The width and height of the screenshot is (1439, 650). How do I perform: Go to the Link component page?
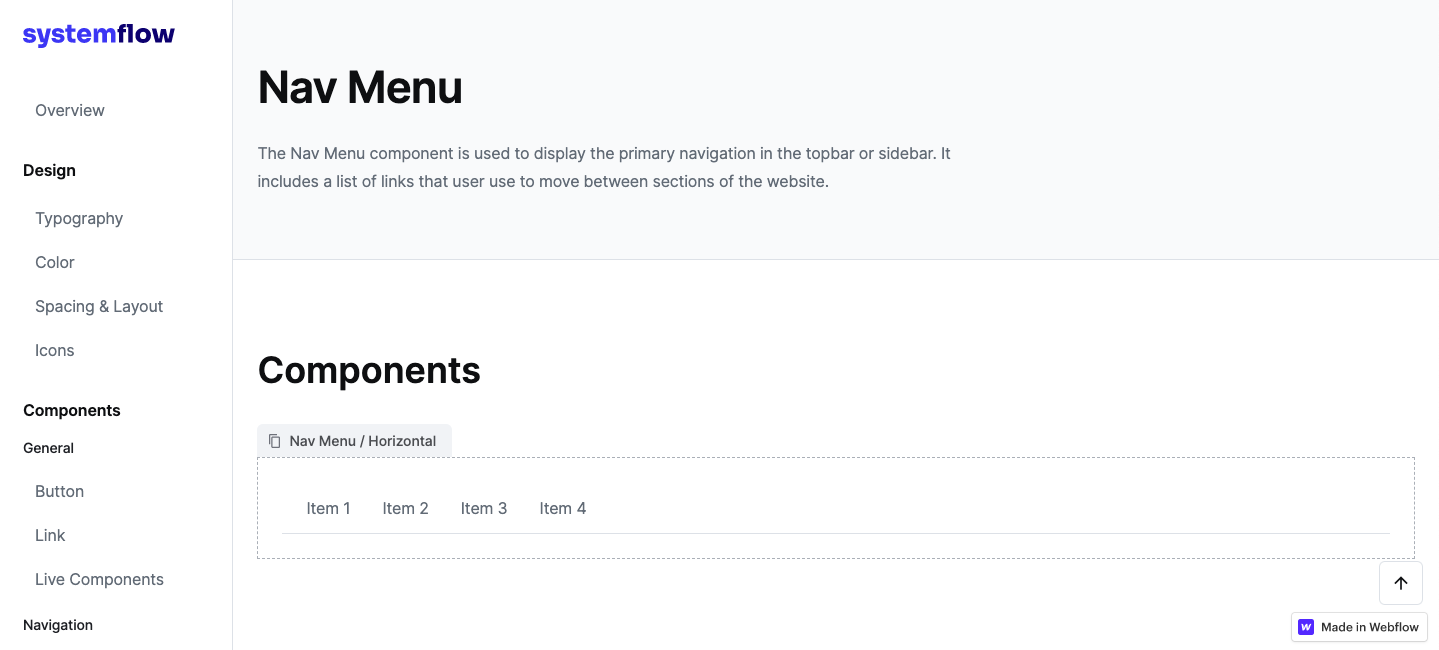[50, 535]
